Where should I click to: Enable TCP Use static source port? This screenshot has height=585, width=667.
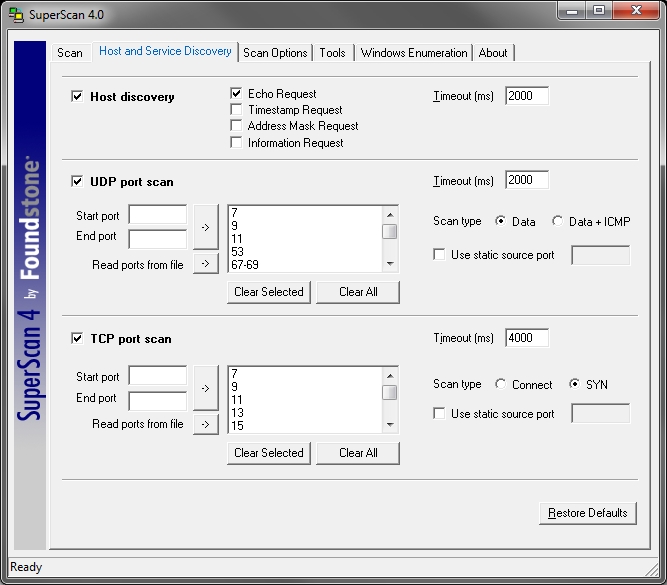[x=439, y=414]
